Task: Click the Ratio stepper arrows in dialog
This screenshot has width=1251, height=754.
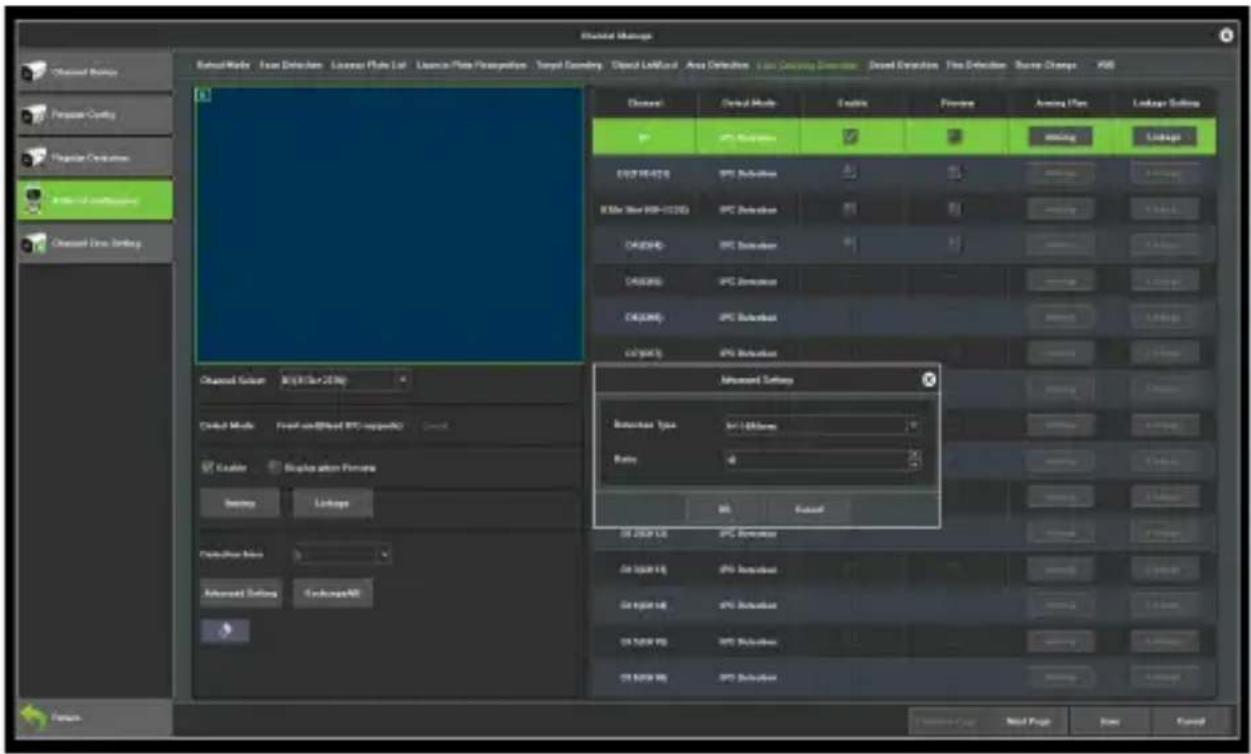Action: (x=914, y=460)
